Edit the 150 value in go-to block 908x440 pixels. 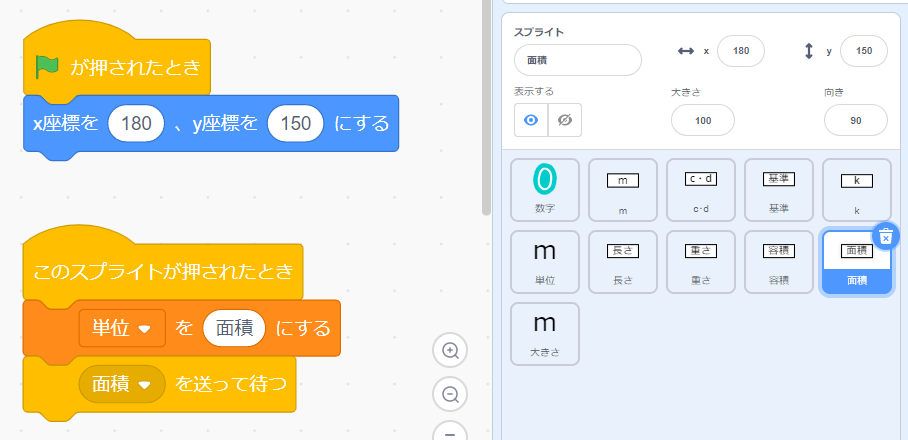(295, 123)
